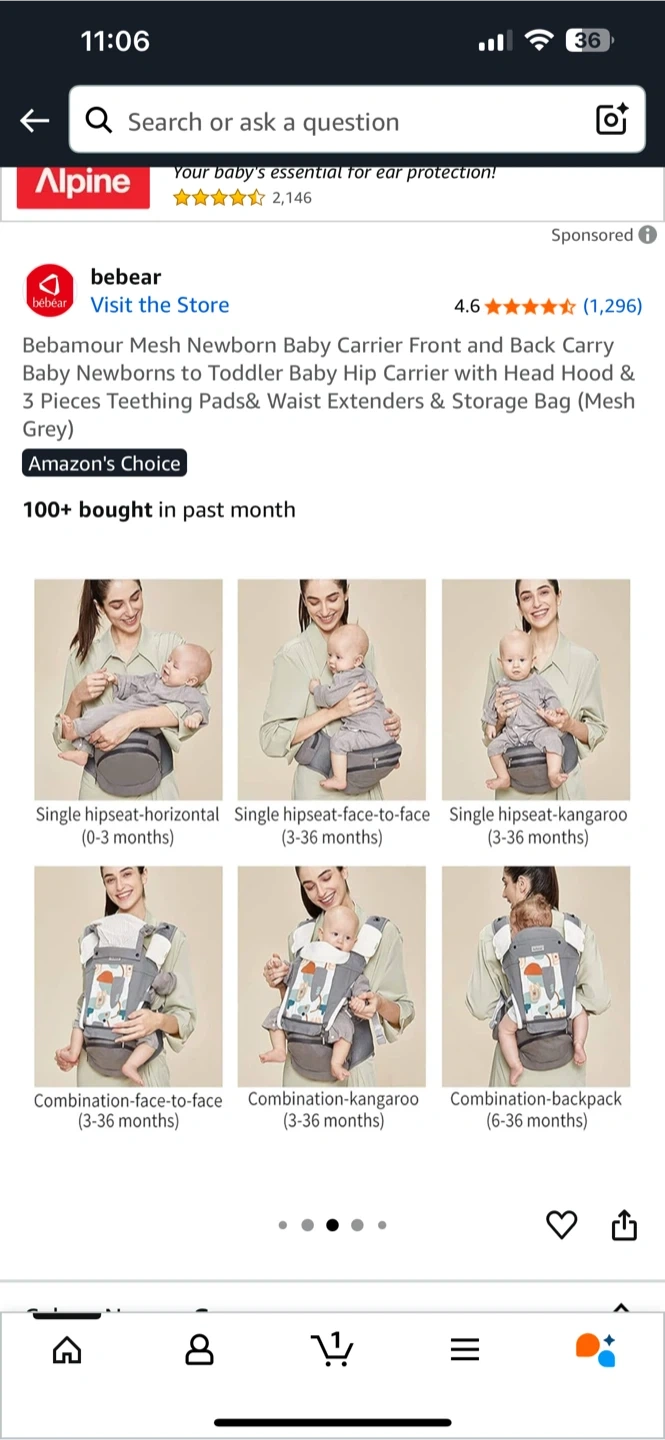This screenshot has width=665, height=1440.
Task: Tap the Sponsored info icon
Action: (648, 235)
